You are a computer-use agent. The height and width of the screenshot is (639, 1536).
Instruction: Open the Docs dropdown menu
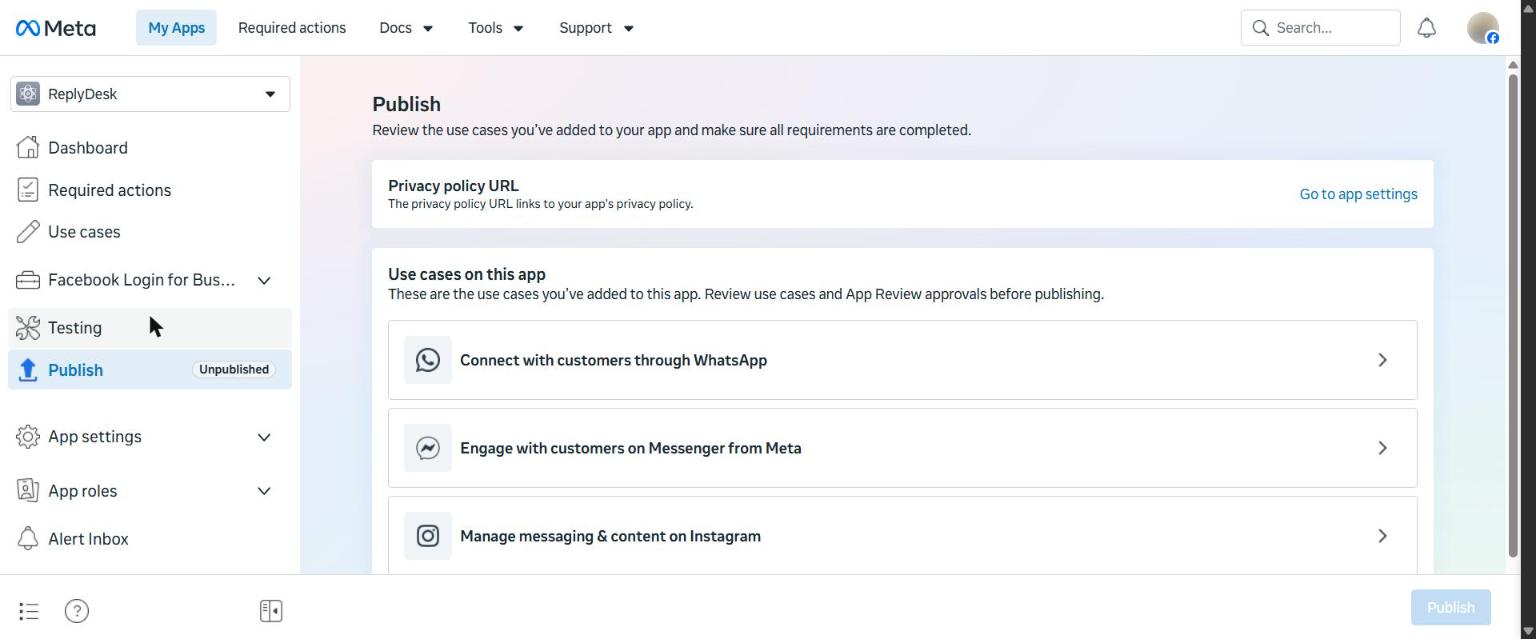click(x=406, y=28)
